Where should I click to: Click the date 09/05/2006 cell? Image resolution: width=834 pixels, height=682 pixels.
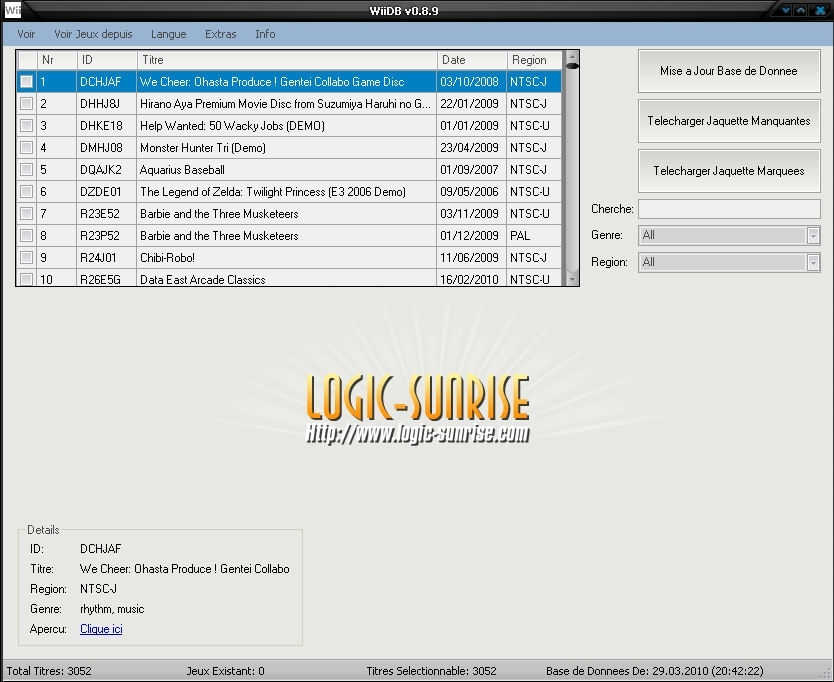pos(469,192)
